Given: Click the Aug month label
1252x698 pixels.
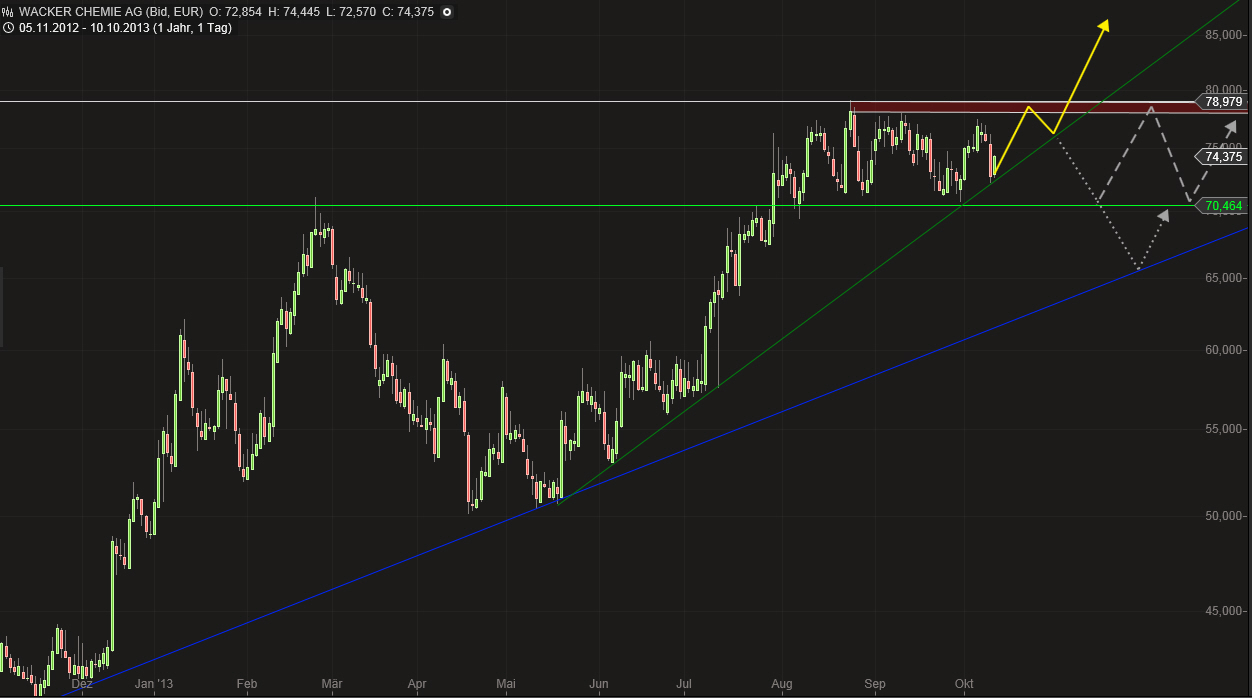Looking at the screenshot, I should 781,685.
